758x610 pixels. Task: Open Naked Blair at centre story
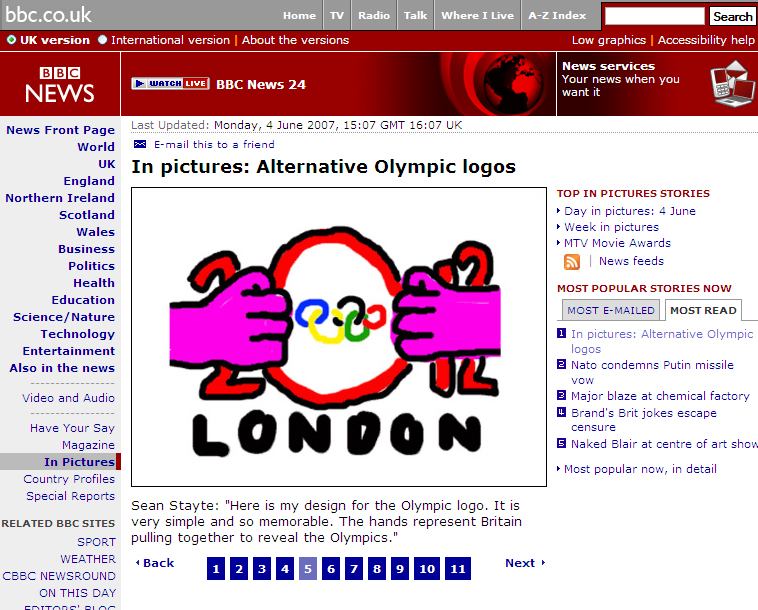(664, 444)
